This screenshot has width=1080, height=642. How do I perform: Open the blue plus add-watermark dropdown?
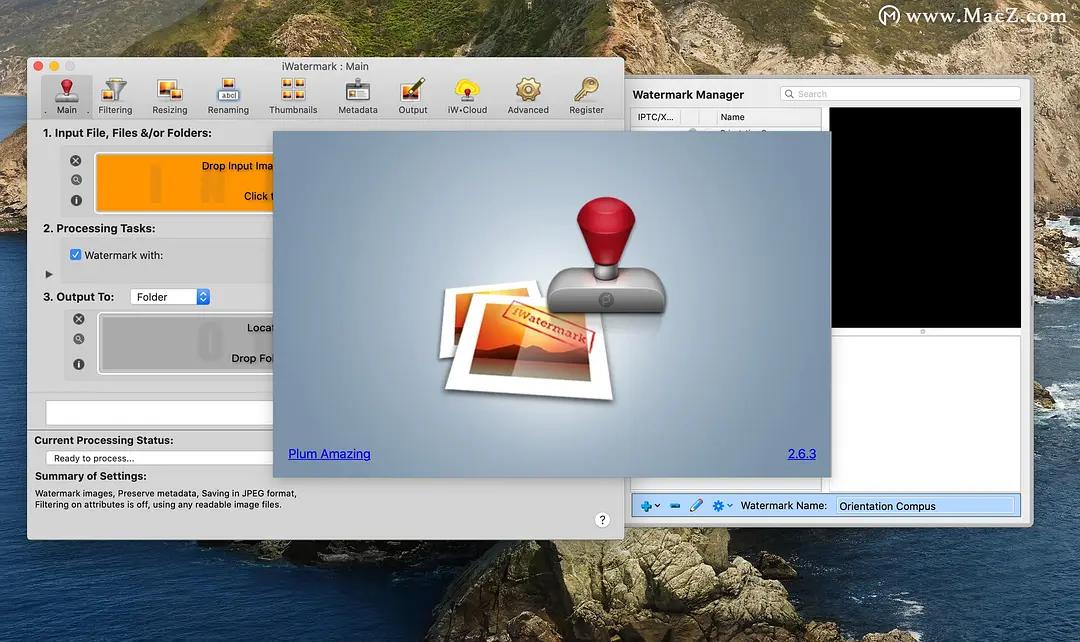tap(649, 506)
